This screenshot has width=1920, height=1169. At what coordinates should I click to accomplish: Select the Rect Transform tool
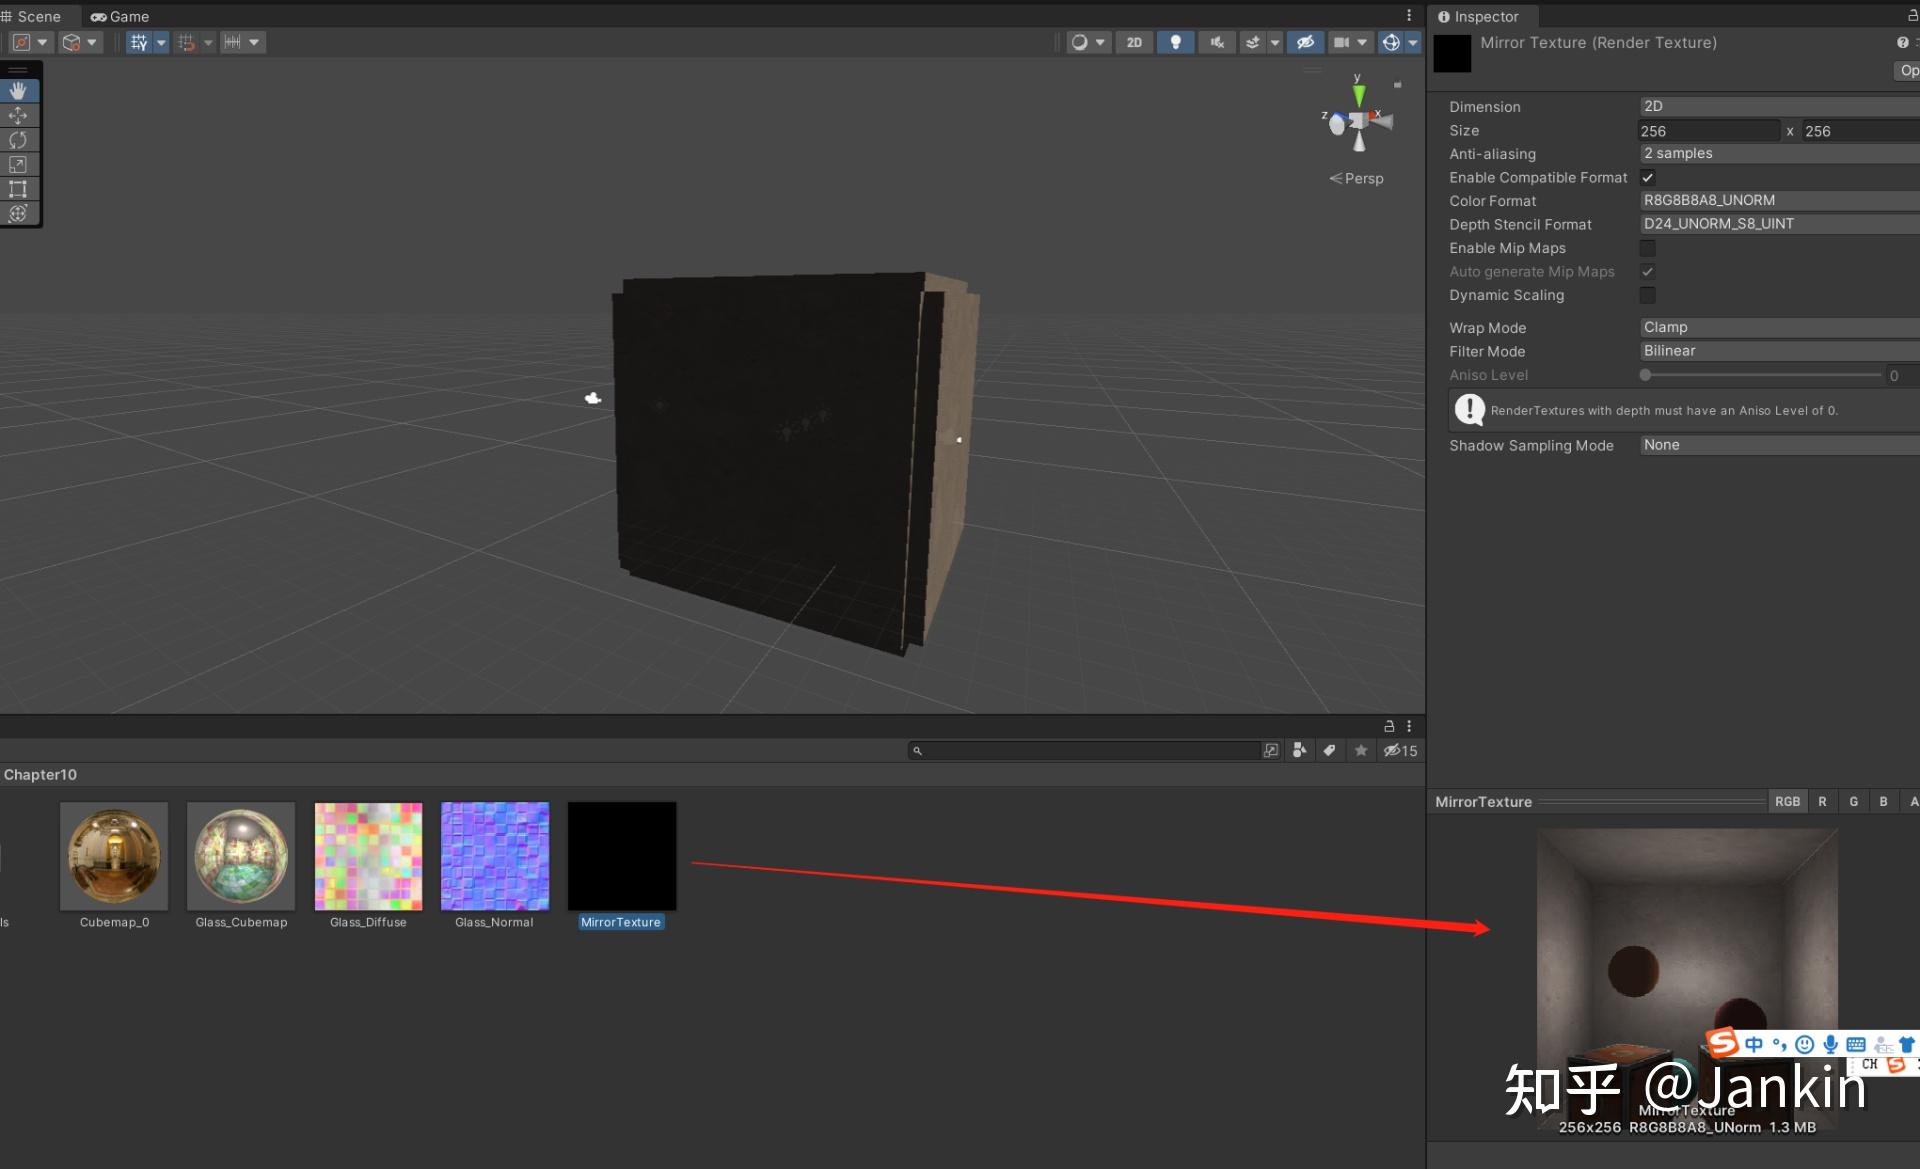(x=18, y=189)
